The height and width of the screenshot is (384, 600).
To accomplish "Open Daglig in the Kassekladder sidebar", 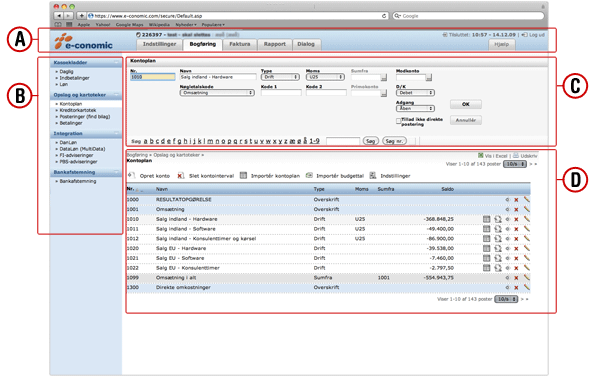I will pyautogui.click(x=66, y=72).
